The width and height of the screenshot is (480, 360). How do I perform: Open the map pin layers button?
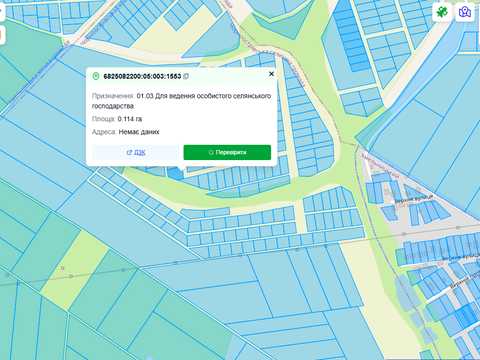click(x=465, y=12)
